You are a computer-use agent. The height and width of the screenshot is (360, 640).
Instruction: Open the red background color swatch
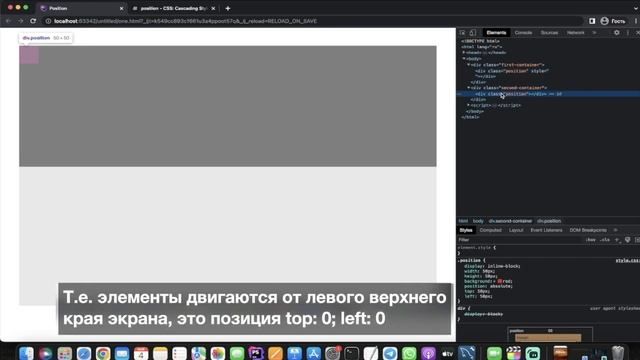tap(500, 281)
